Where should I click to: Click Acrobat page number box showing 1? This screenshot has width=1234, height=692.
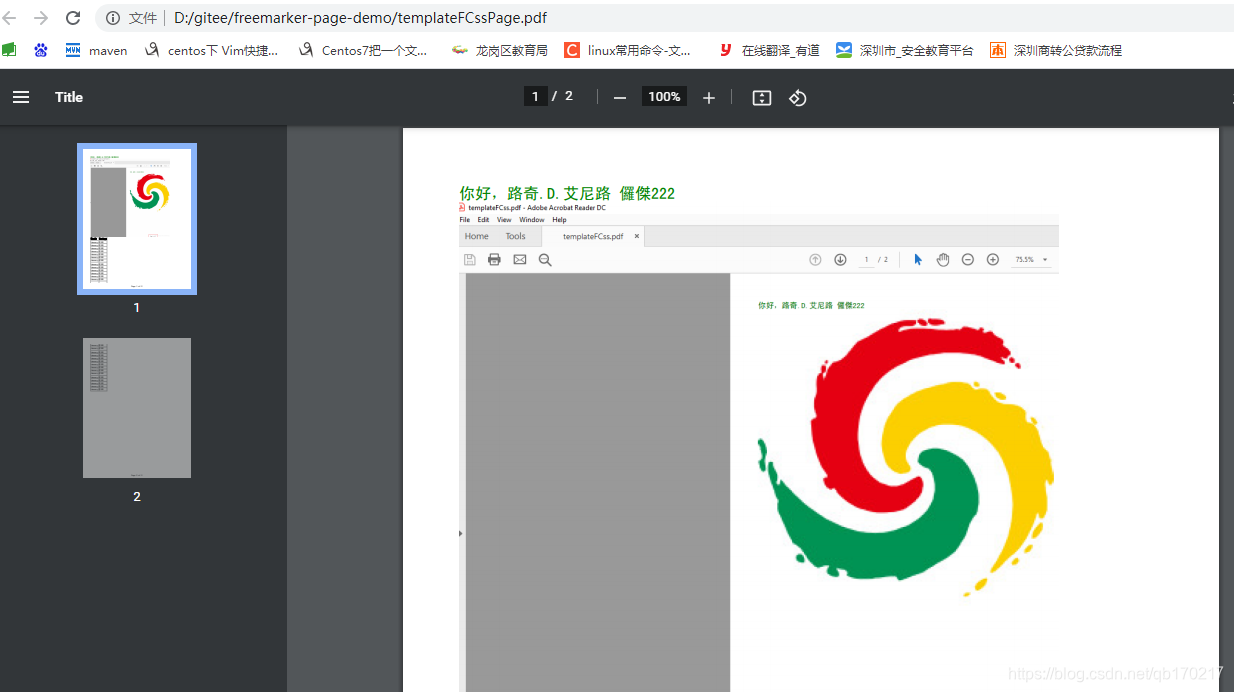pyautogui.click(x=866, y=259)
